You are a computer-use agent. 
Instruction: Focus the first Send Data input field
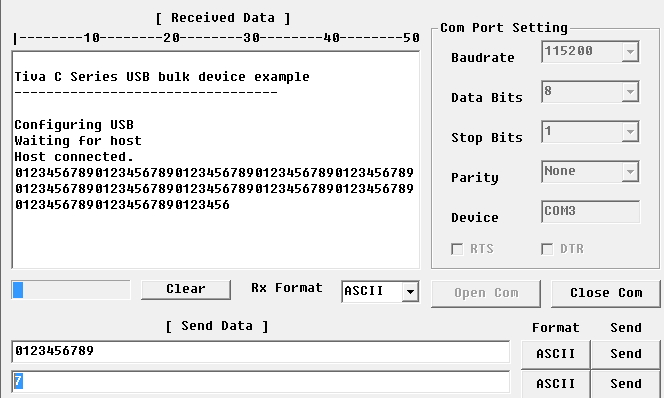pyautogui.click(x=260, y=351)
